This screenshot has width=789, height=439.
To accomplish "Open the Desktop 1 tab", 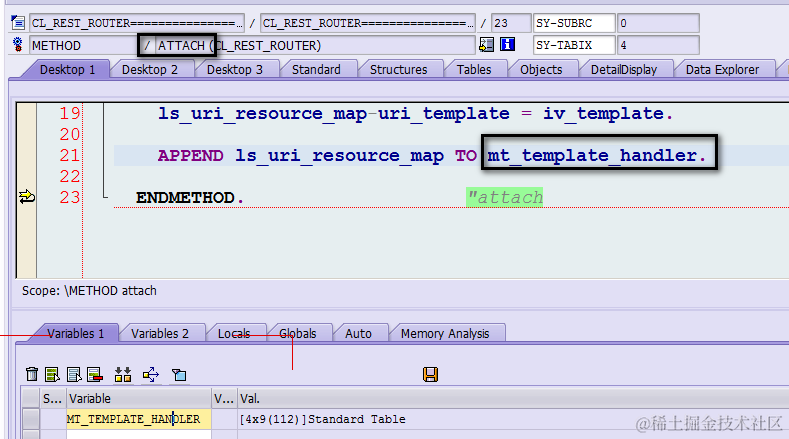I will tap(67, 69).
